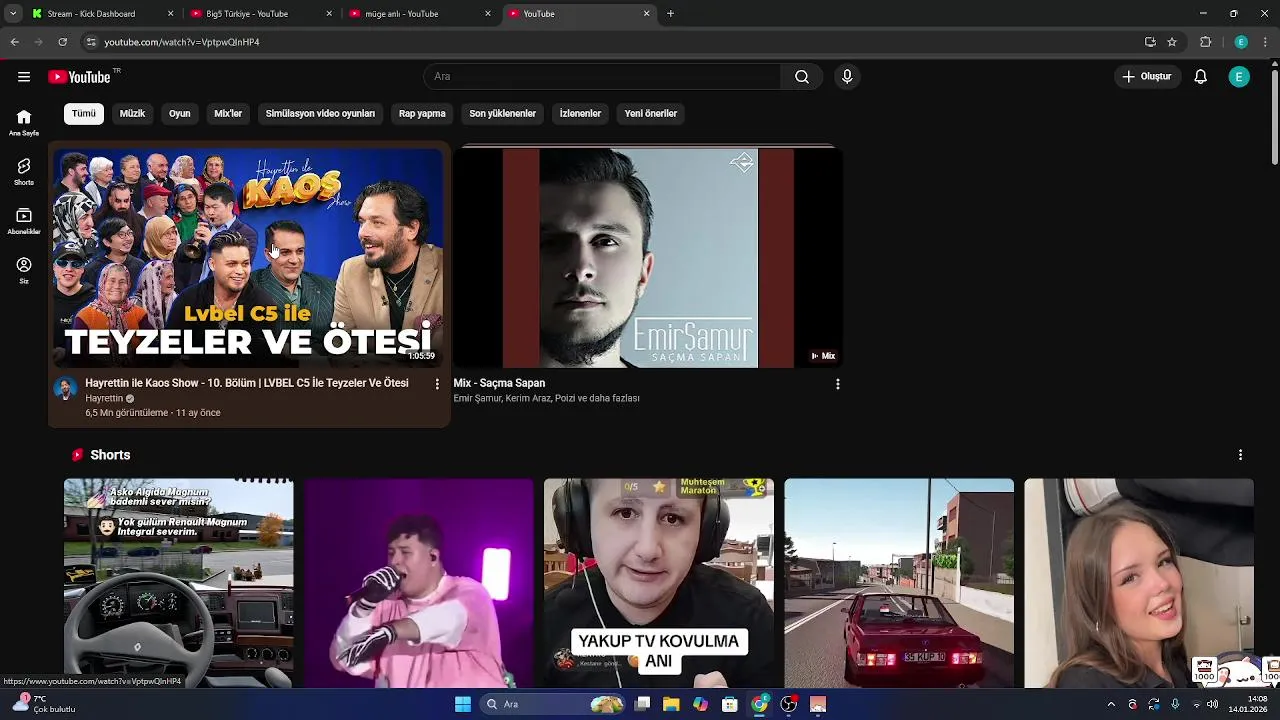Open YouTube notifications bell
The image size is (1280, 720).
click(x=1201, y=77)
